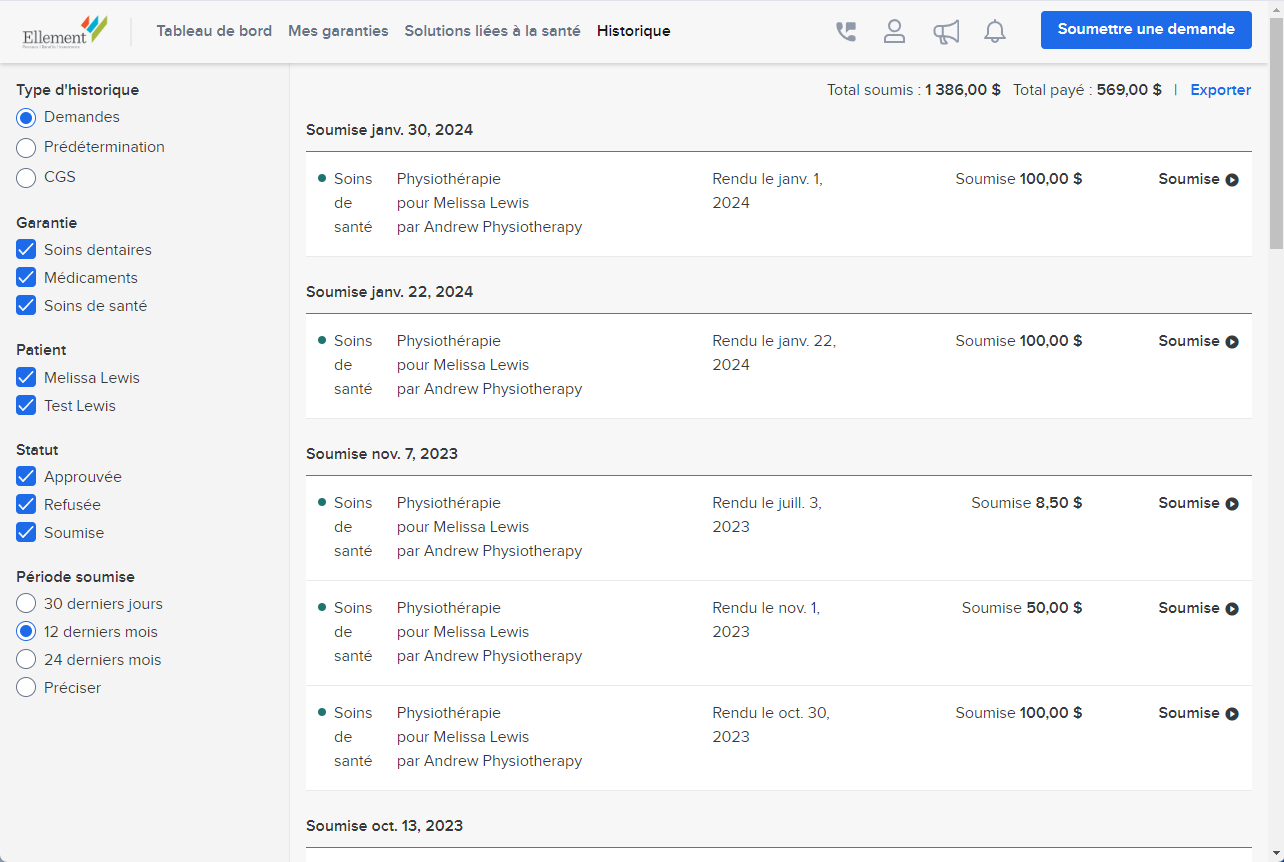The width and height of the screenshot is (1284, 862).
Task: Click the Ellement logo
Action: 65,32
